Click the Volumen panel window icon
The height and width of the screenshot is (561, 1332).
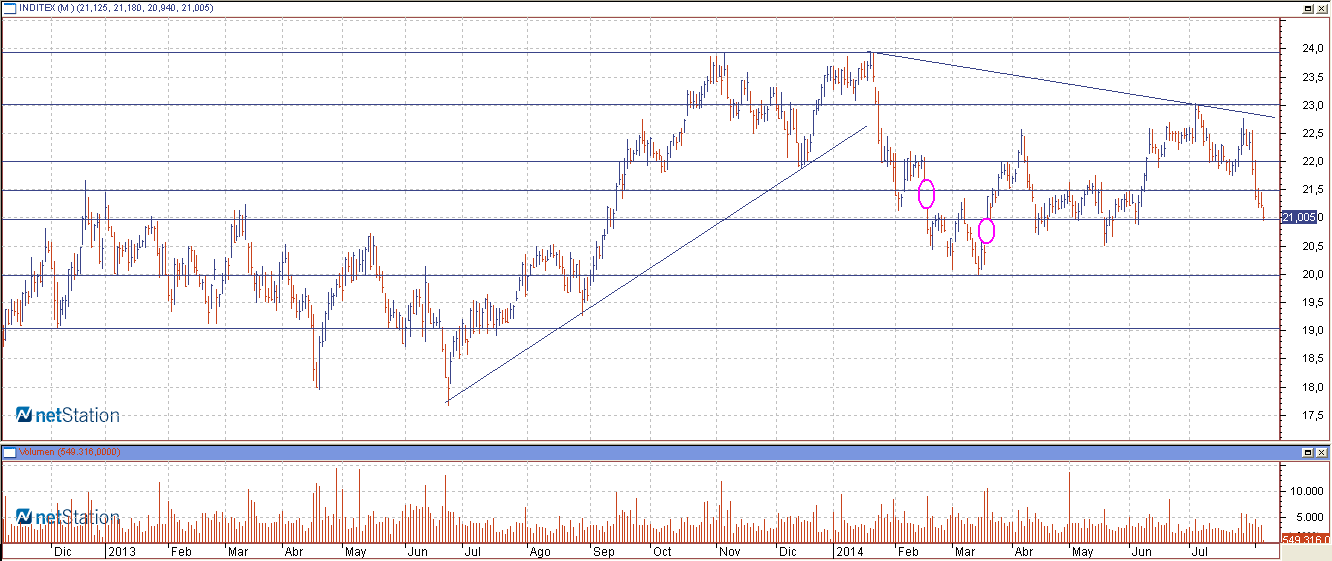[9, 452]
